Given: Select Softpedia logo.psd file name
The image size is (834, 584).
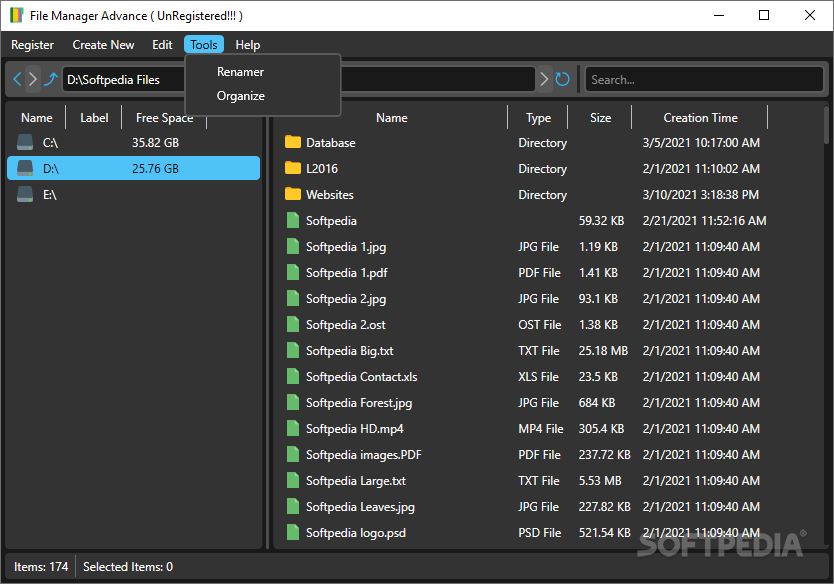Looking at the screenshot, I should point(356,533).
